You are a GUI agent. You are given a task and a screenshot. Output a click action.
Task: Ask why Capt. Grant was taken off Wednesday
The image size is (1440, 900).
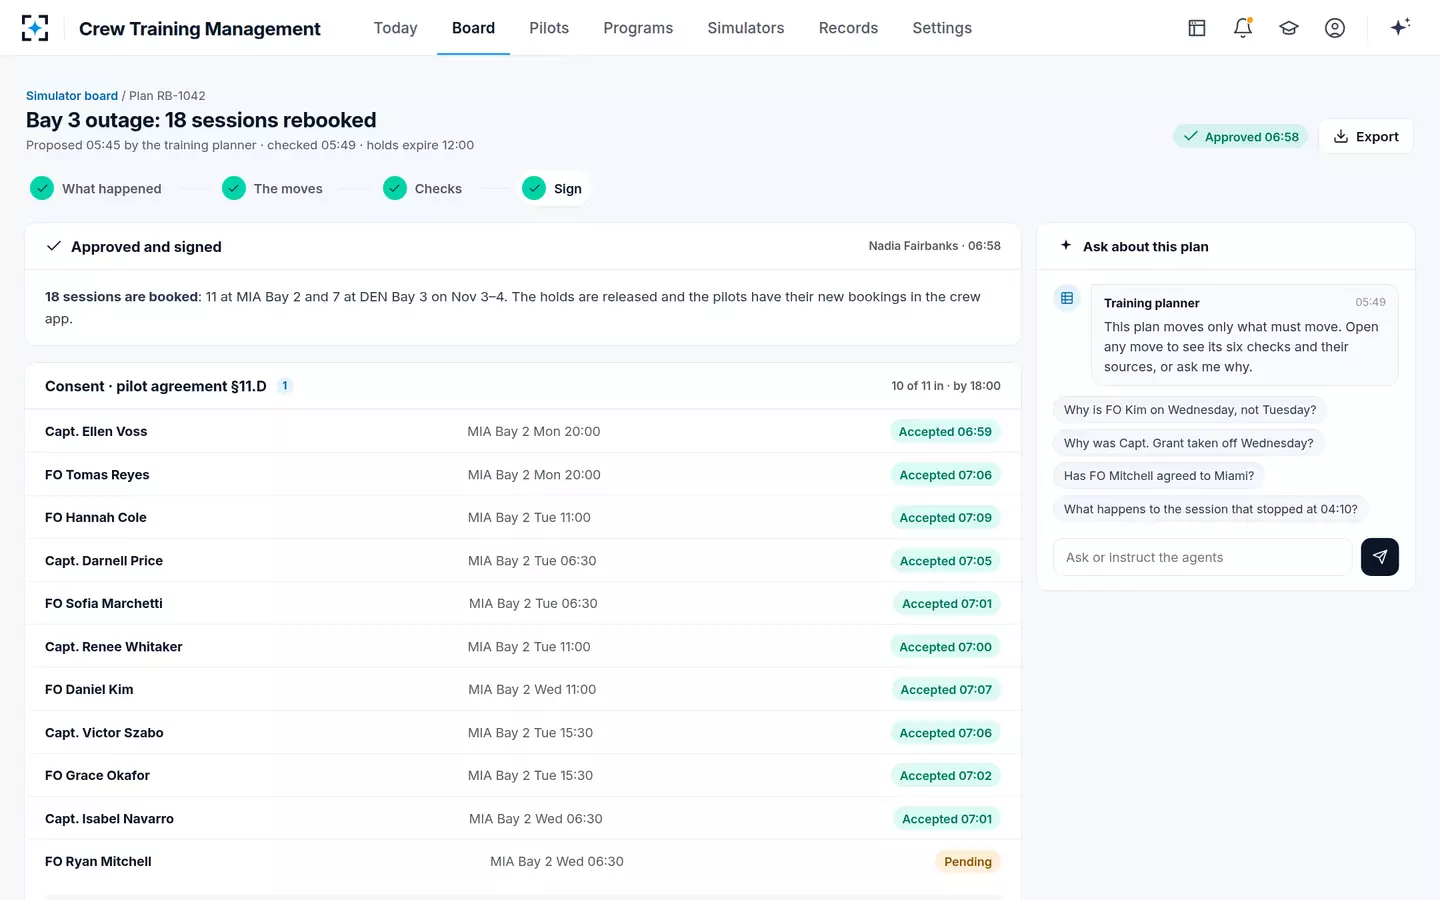1189,443
